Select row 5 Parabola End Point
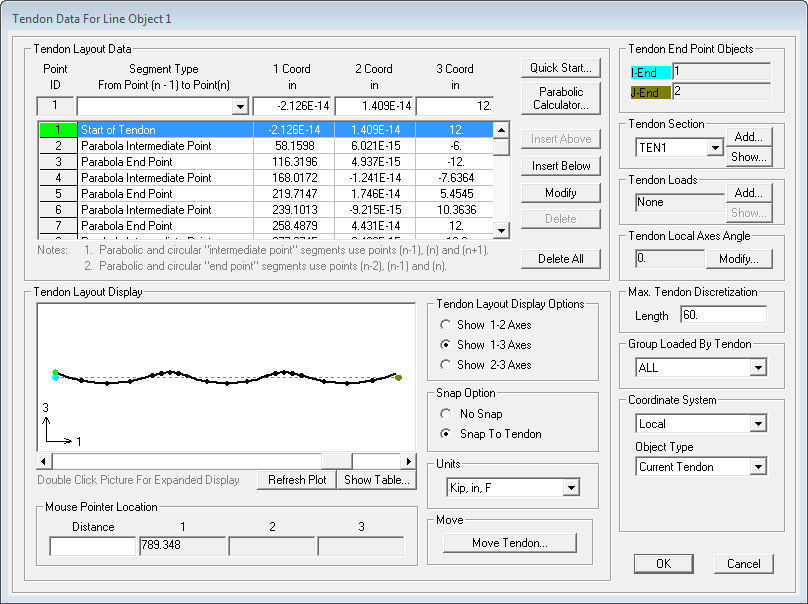This screenshot has height=604, width=808. [266, 194]
